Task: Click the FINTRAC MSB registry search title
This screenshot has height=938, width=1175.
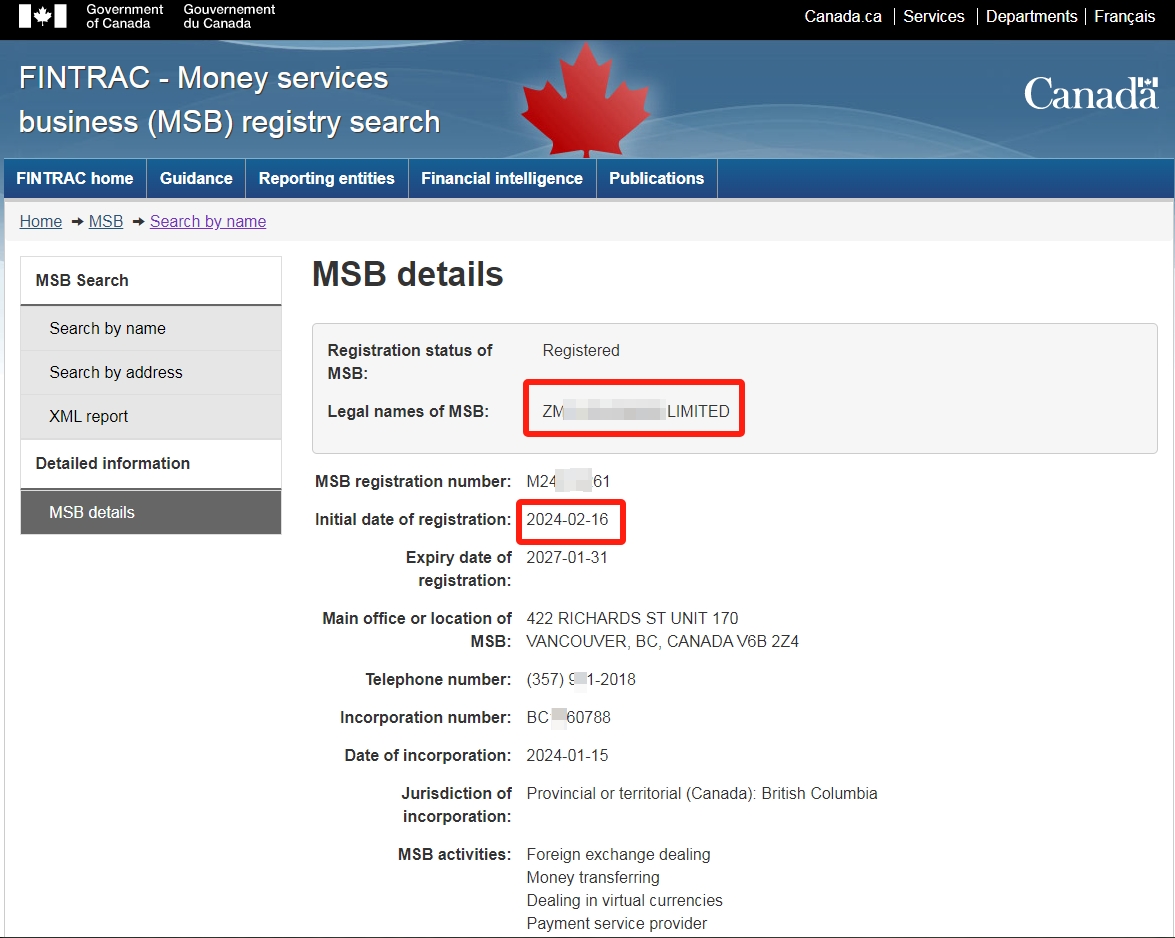Action: click(230, 100)
